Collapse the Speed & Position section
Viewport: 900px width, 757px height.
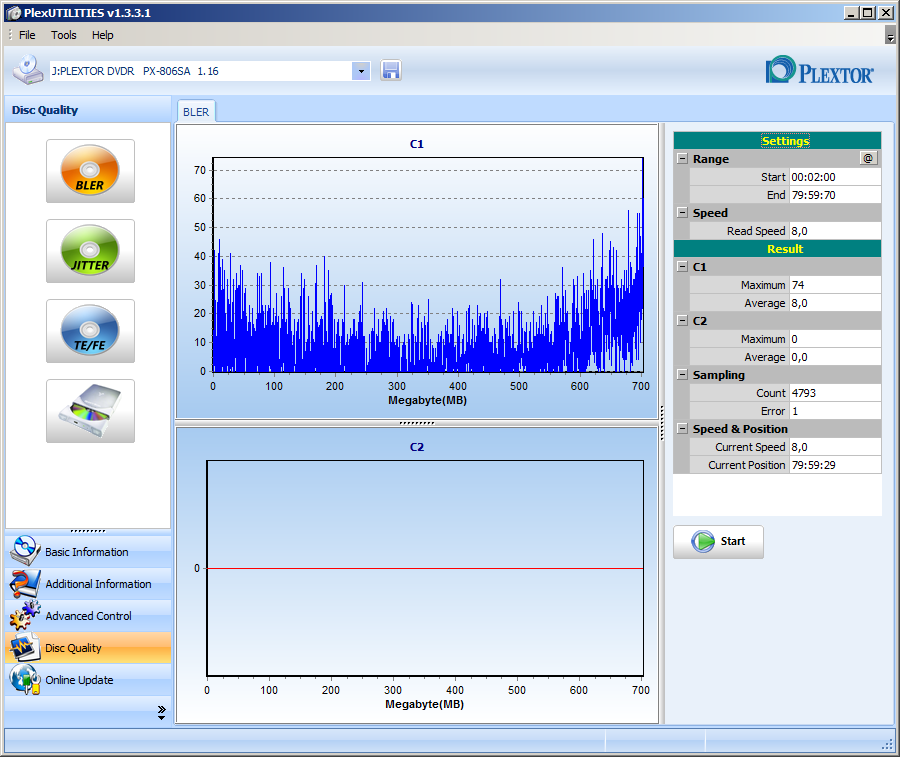[x=682, y=428]
